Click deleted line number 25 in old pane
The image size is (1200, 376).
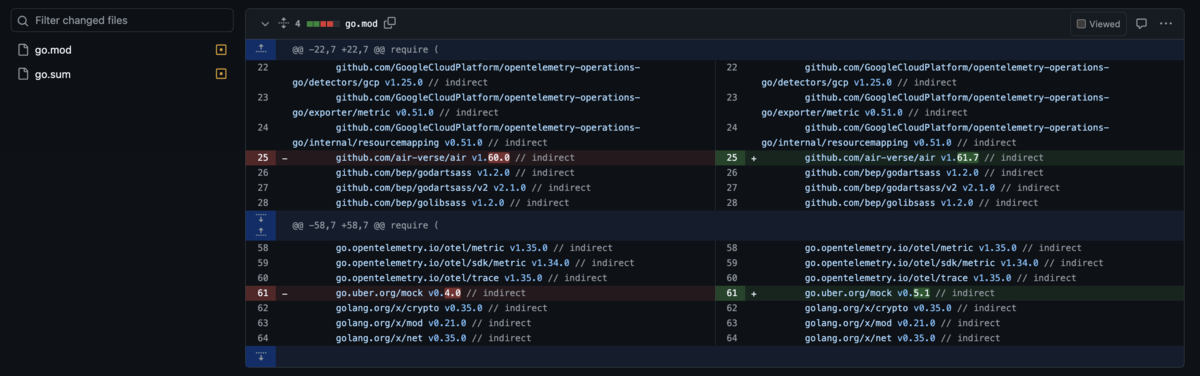click(262, 158)
